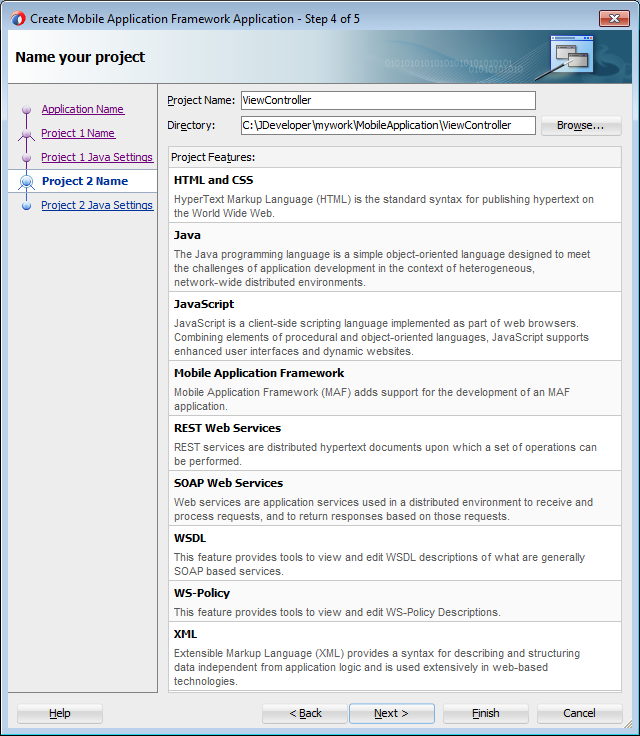The width and height of the screenshot is (640, 736).
Task: Click in the Project Name field
Action: (x=388, y=100)
